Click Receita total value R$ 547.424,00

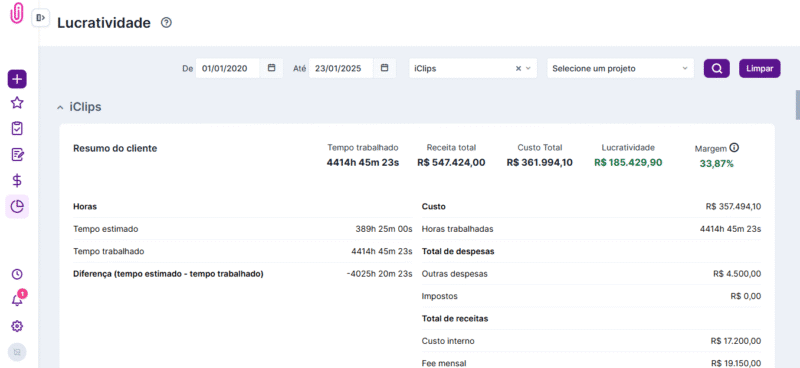pyautogui.click(x=451, y=163)
